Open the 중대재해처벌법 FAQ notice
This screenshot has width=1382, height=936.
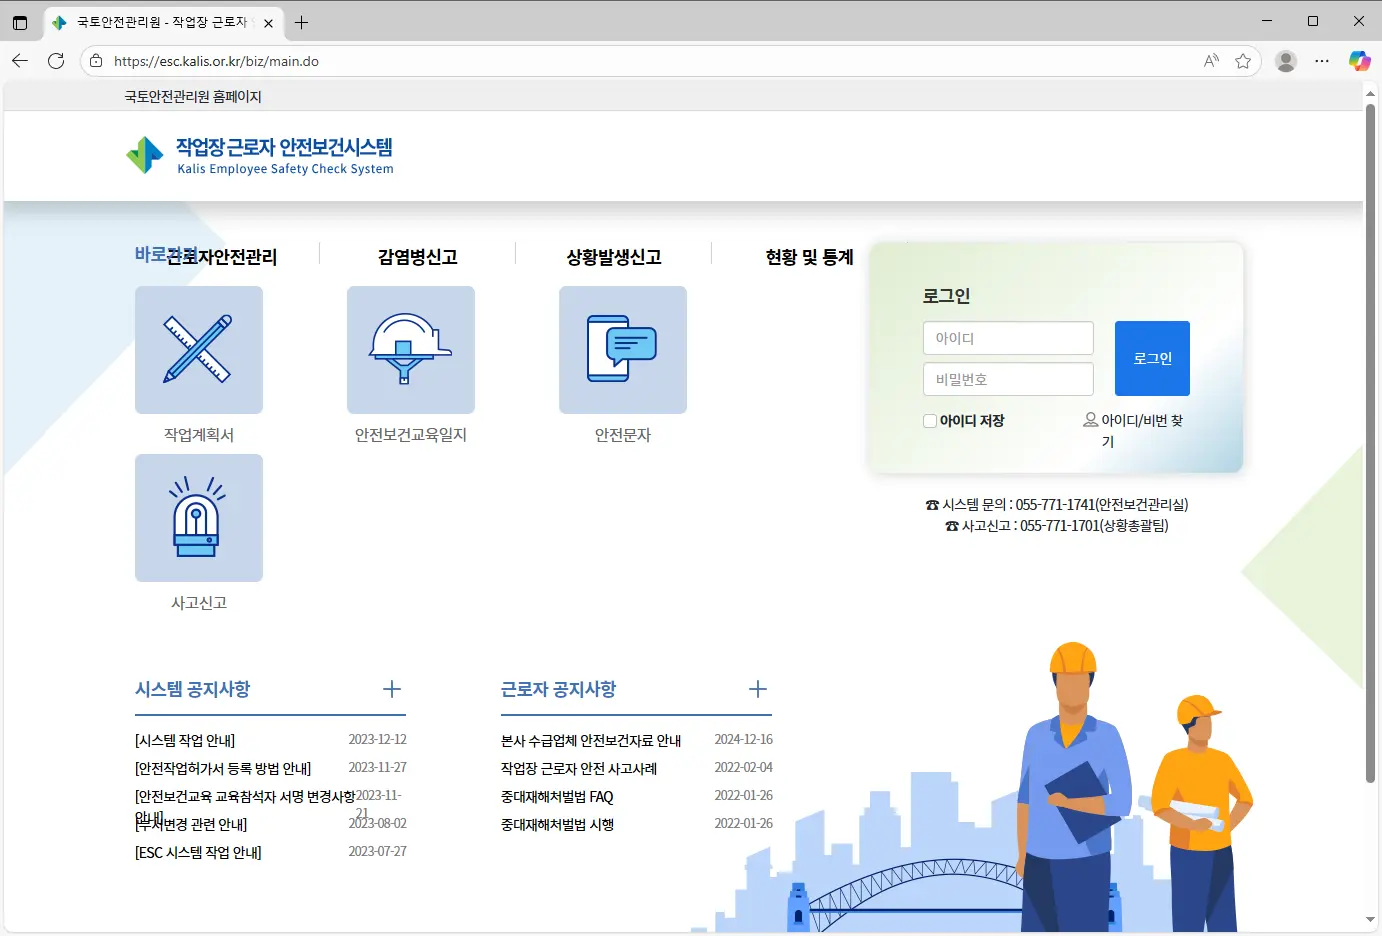557,797
